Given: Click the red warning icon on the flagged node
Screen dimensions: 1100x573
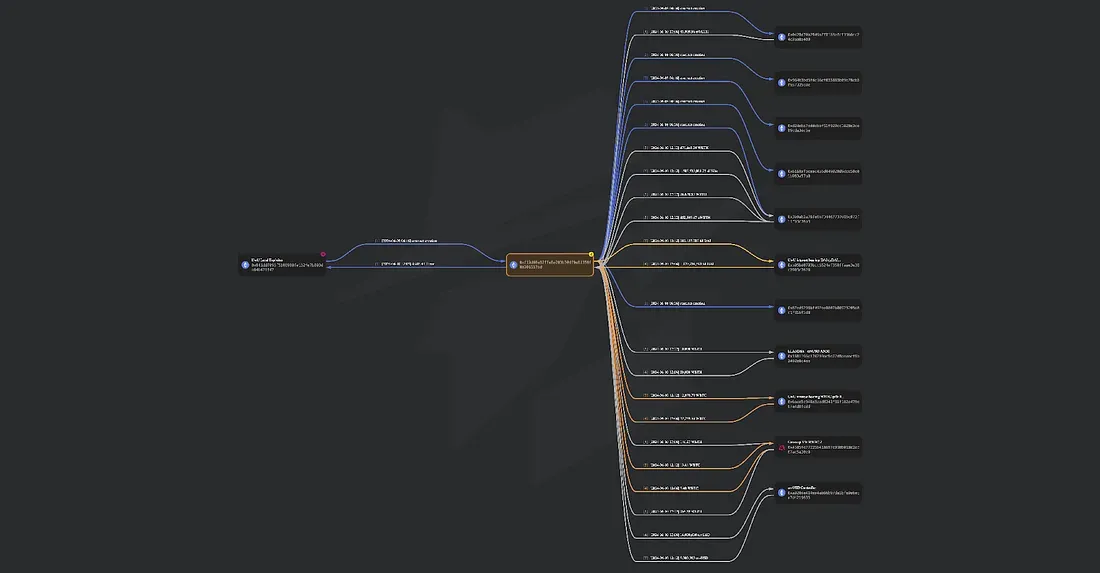Looking at the screenshot, I should point(782,447).
